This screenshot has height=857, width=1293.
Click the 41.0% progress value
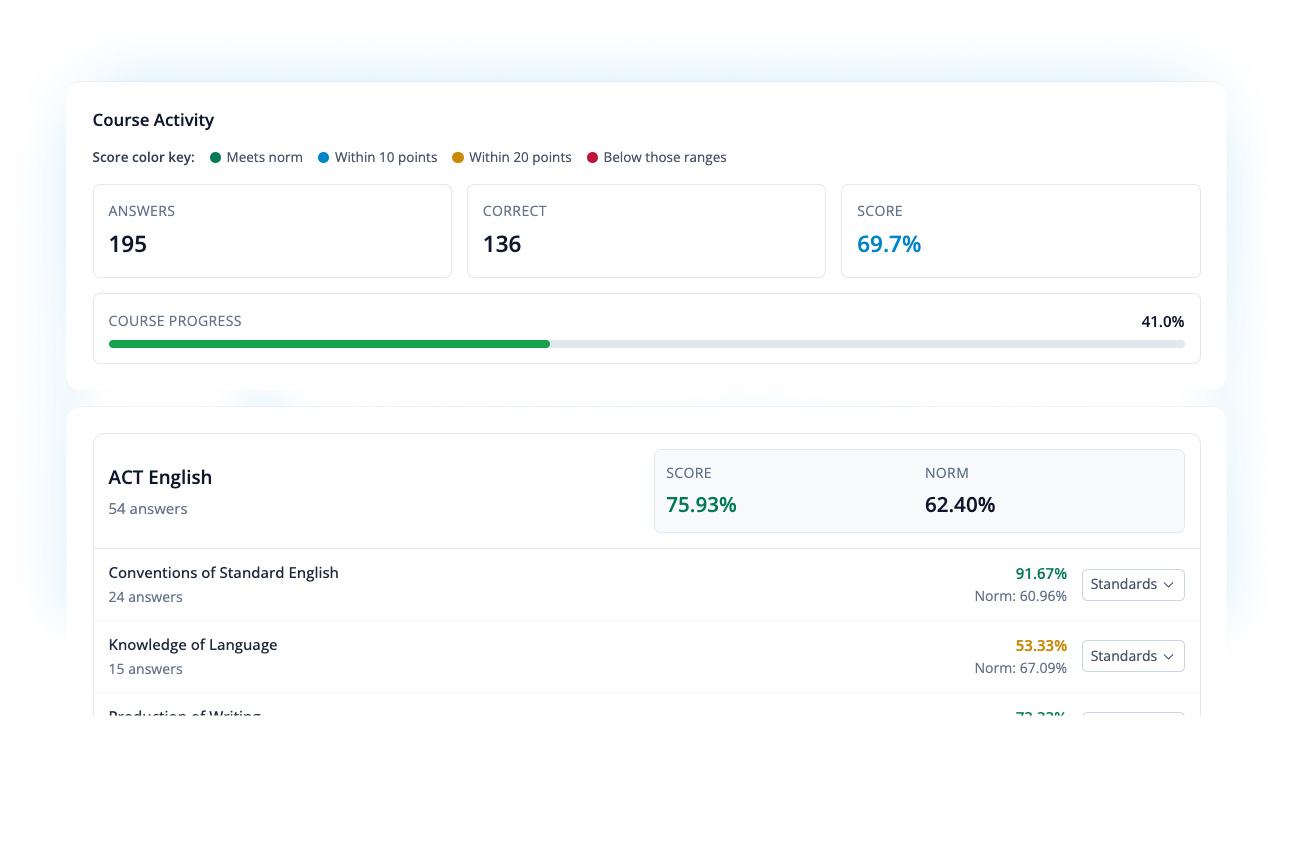[1163, 322]
